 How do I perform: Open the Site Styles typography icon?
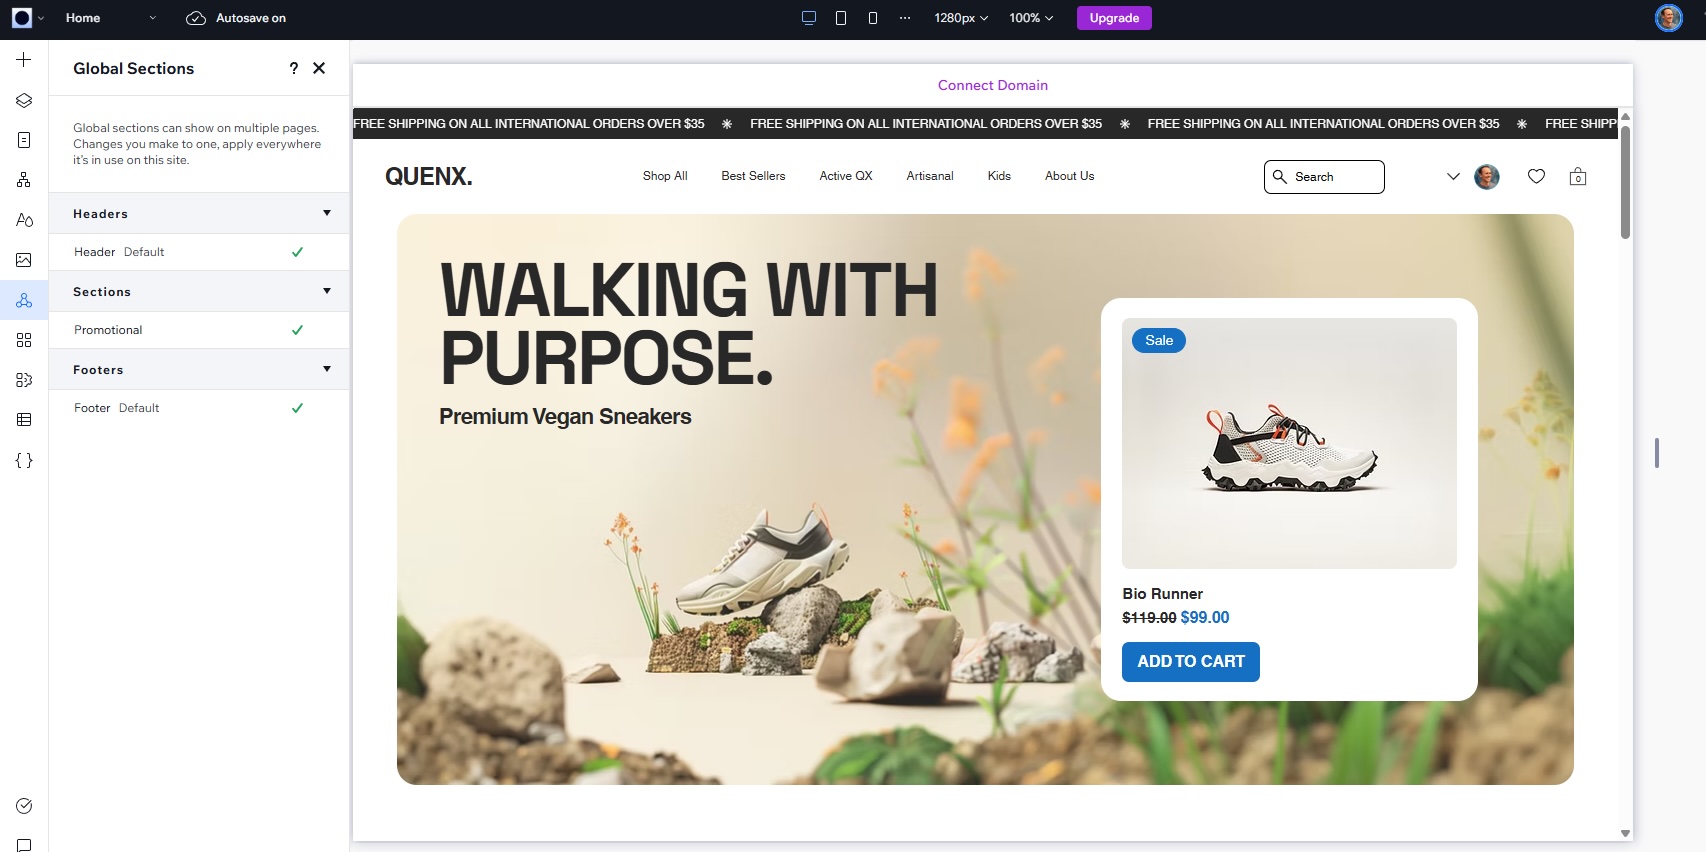pyautogui.click(x=24, y=220)
